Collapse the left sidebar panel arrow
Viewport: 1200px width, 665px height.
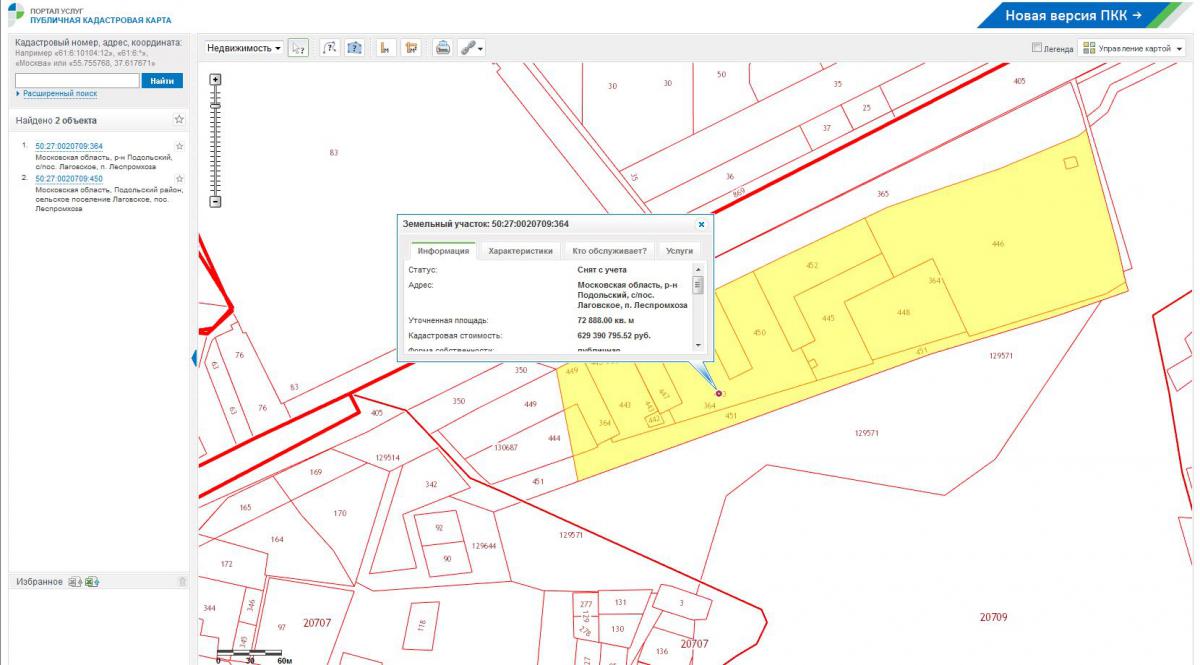click(x=193, y=358)
